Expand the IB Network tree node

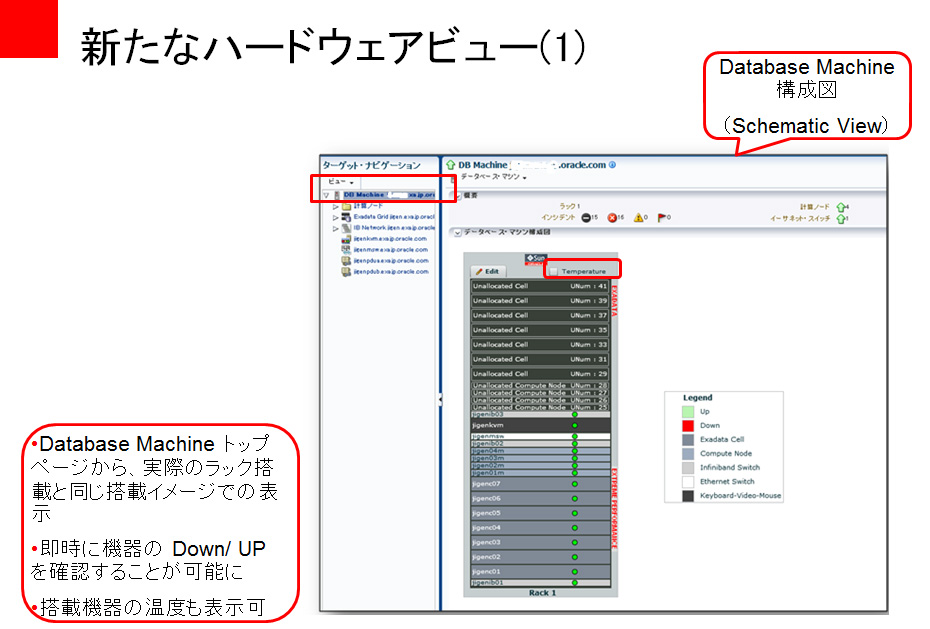(x=336, y=228)
